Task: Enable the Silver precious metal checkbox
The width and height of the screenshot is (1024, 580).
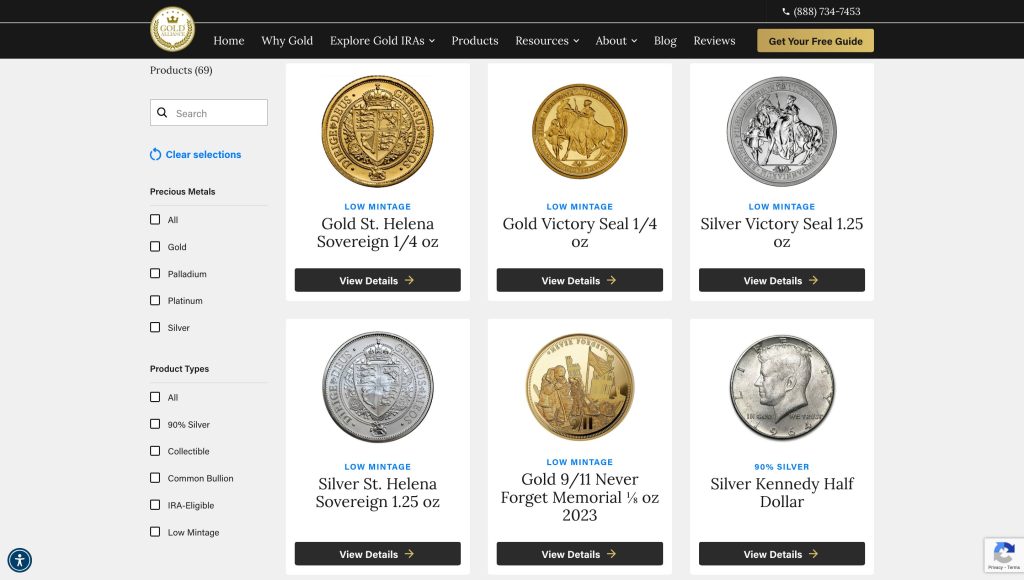Action: point(155,327)
